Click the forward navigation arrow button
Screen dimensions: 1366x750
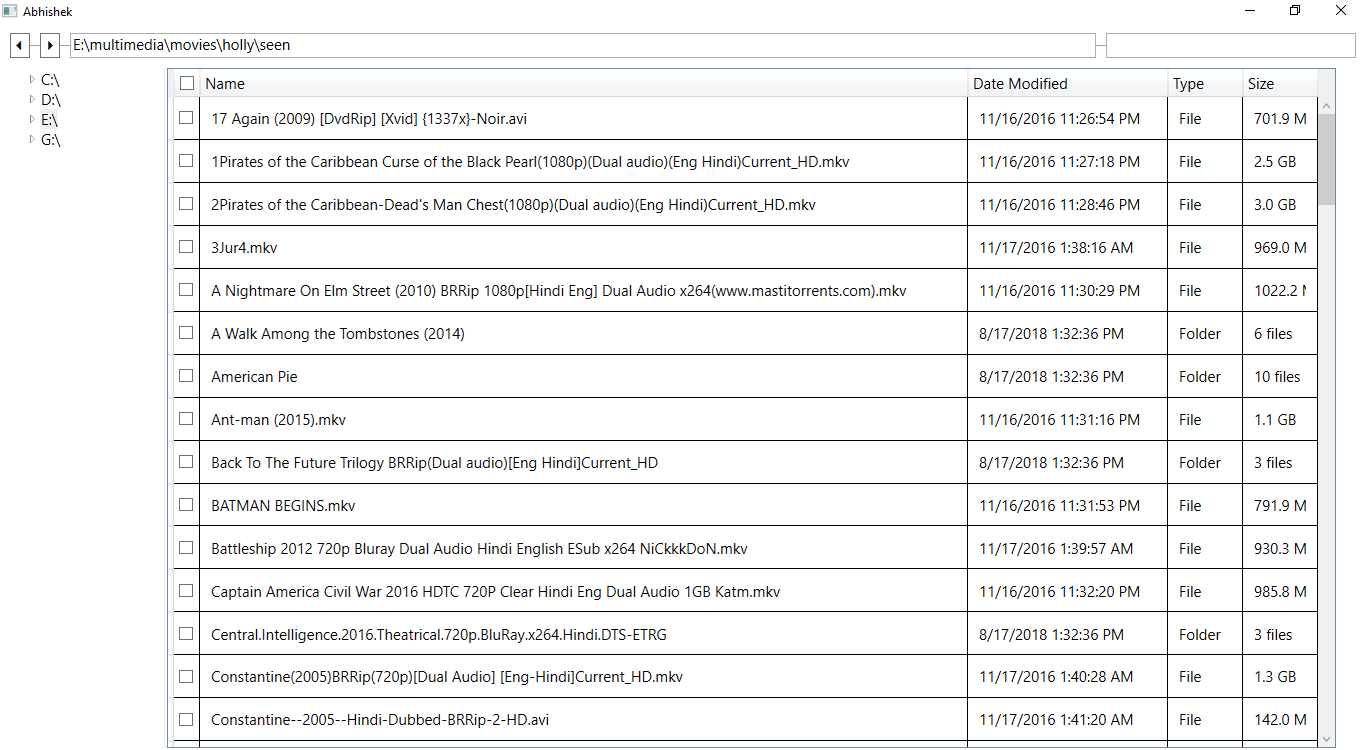pyautogui.click(x=50, y=46)
